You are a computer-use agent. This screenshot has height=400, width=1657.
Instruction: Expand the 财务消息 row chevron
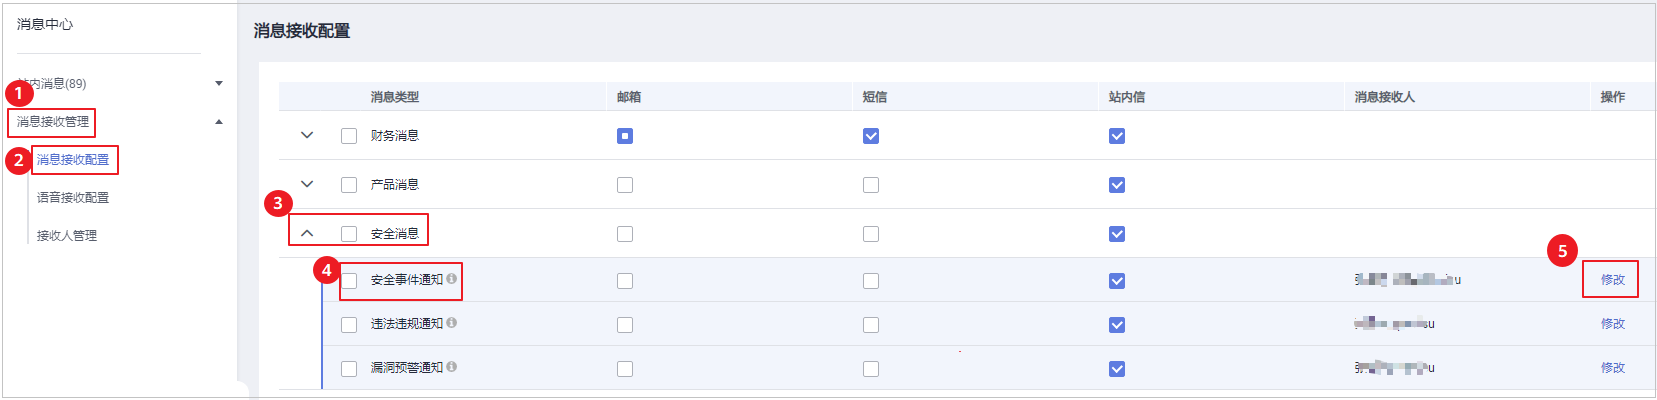(x=307, y=135)
